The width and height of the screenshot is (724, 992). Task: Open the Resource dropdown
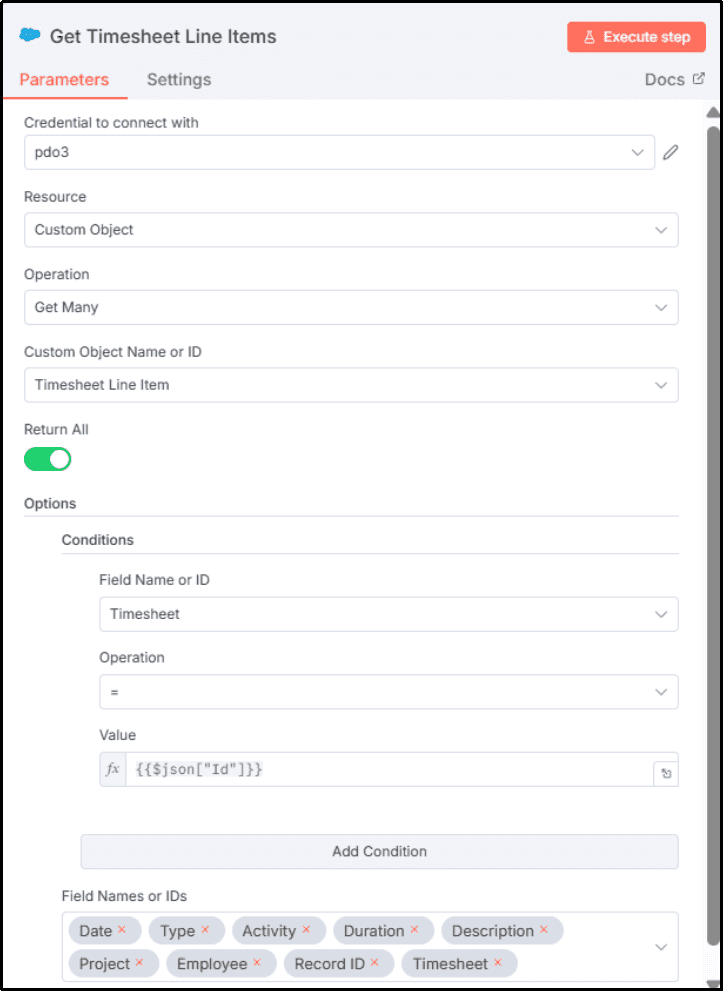click(351, 230)
